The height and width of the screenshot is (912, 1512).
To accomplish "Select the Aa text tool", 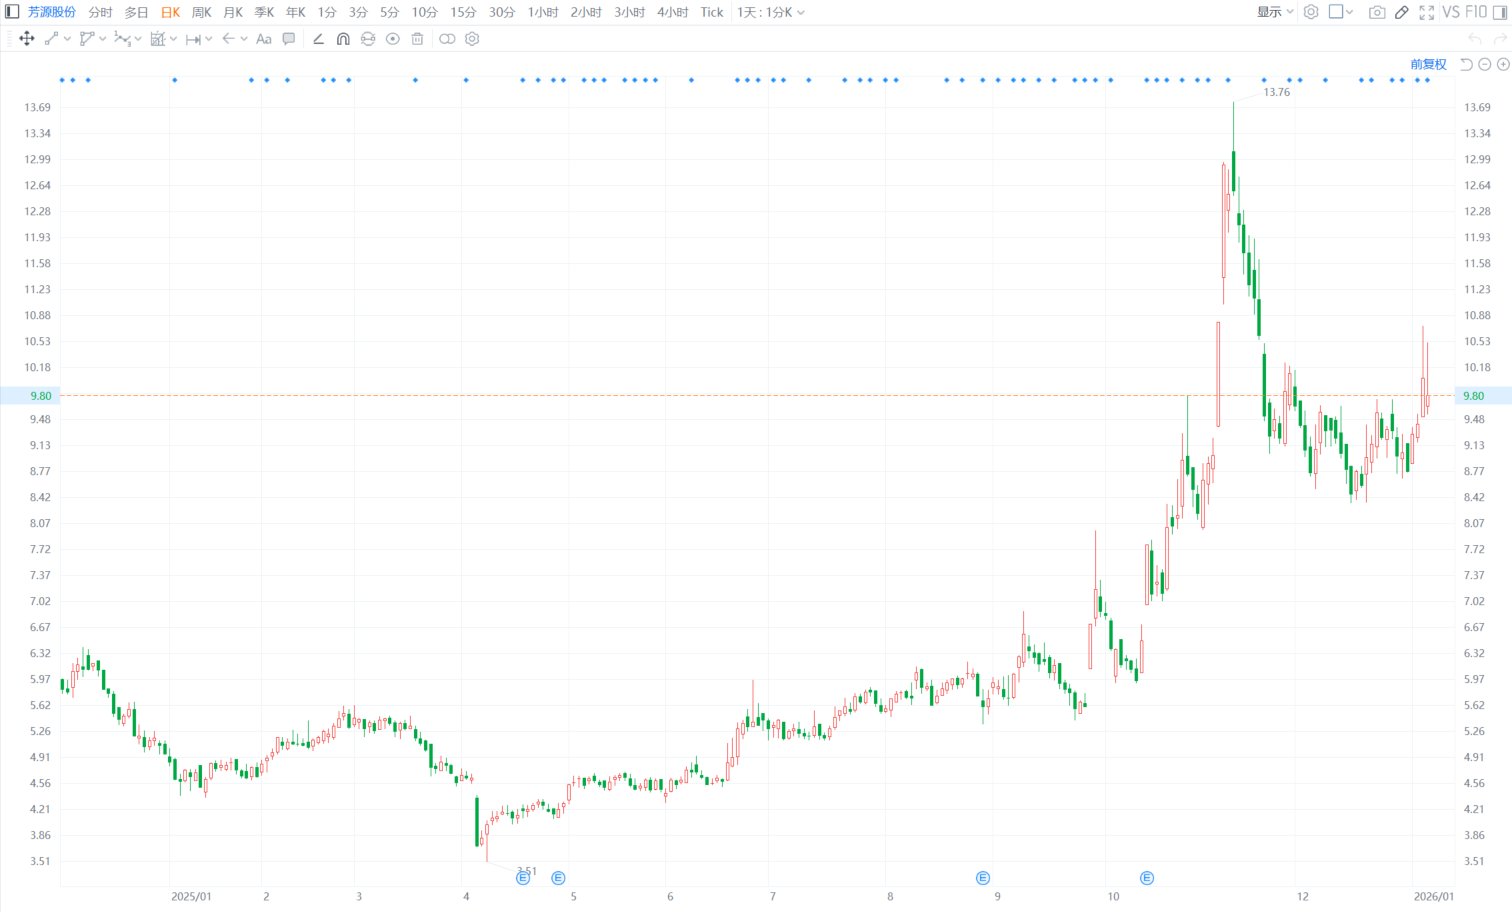I will tap(264, 39).
